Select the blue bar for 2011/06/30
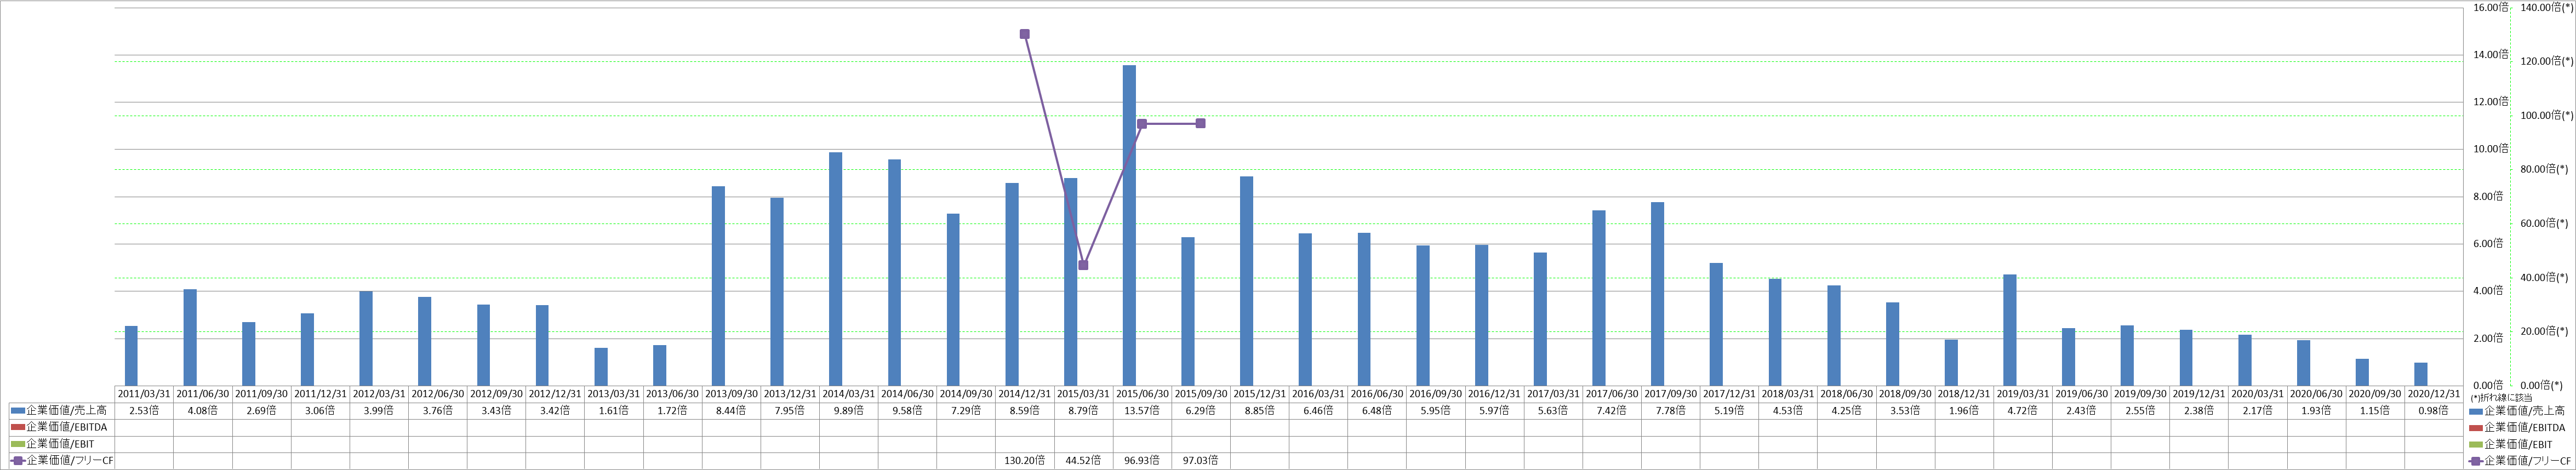The image size is (2576, 470). (190, 337)
